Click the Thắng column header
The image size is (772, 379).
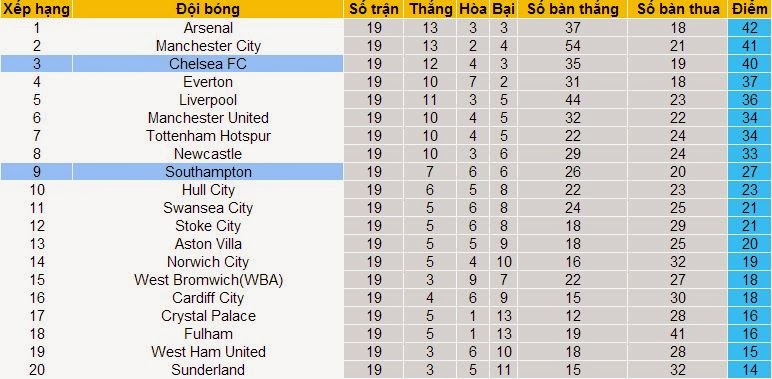[430, 9]
